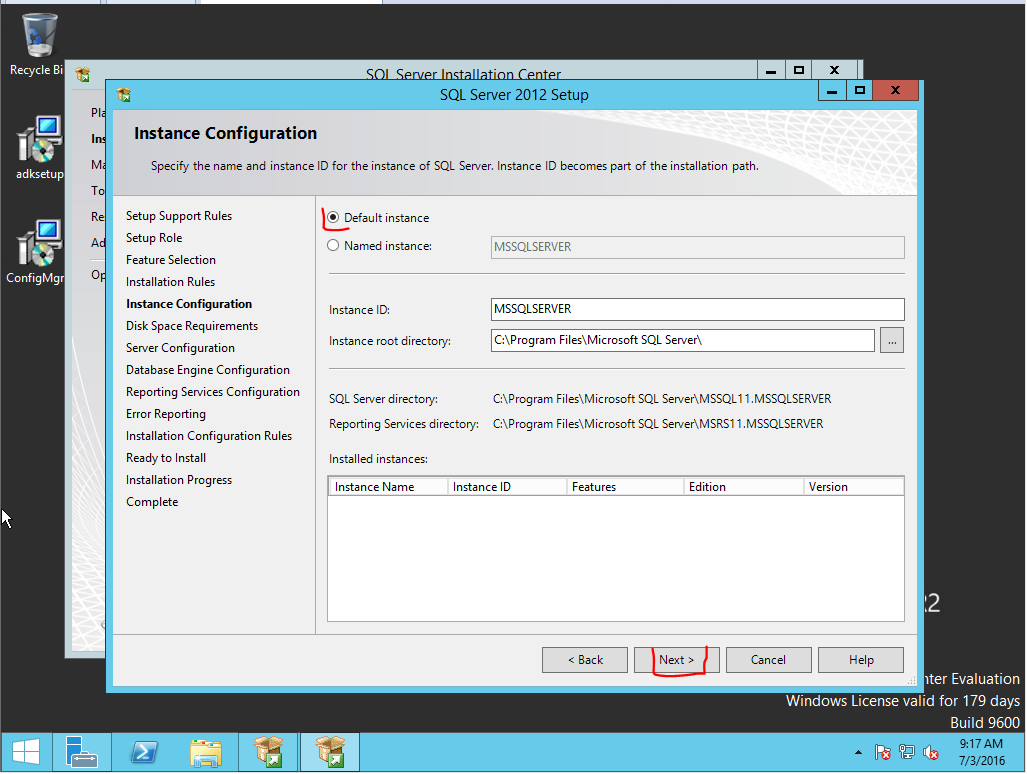Click the SQL Server Setup title bar icon

tap(124, 95)
